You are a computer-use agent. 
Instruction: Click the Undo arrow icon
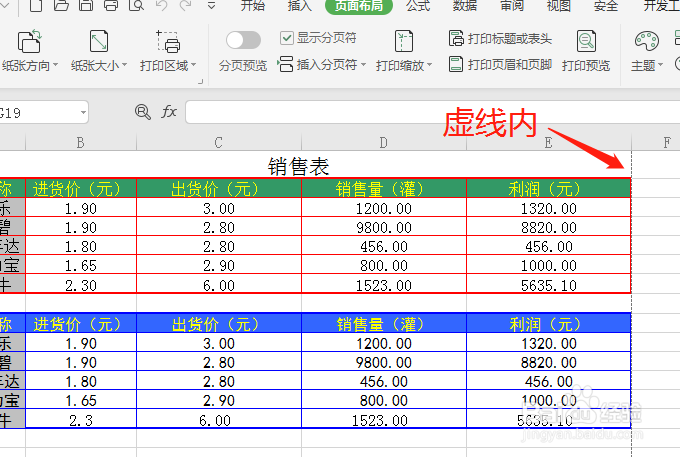(161, 5)
